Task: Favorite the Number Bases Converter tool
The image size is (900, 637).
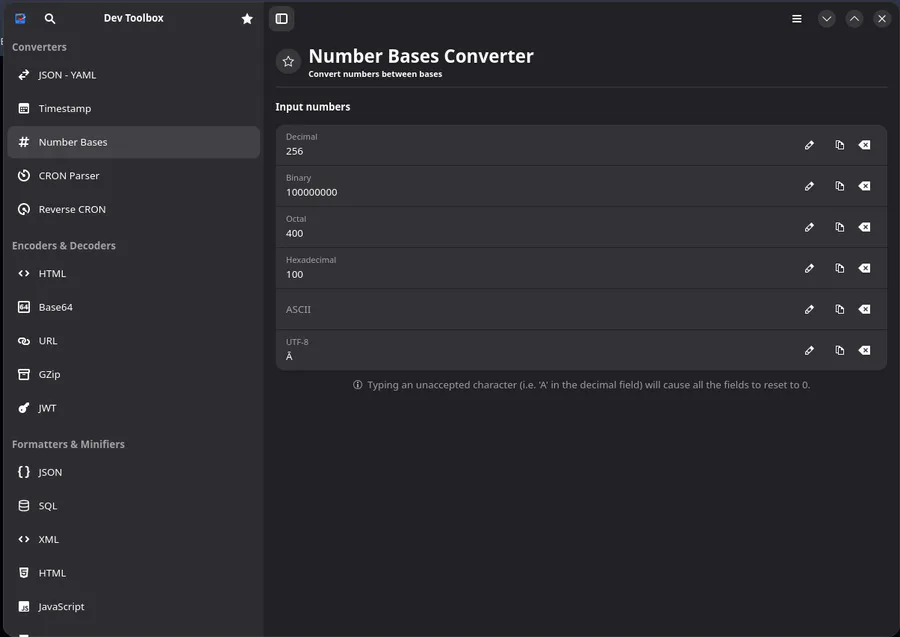Action: coord(288,62)
